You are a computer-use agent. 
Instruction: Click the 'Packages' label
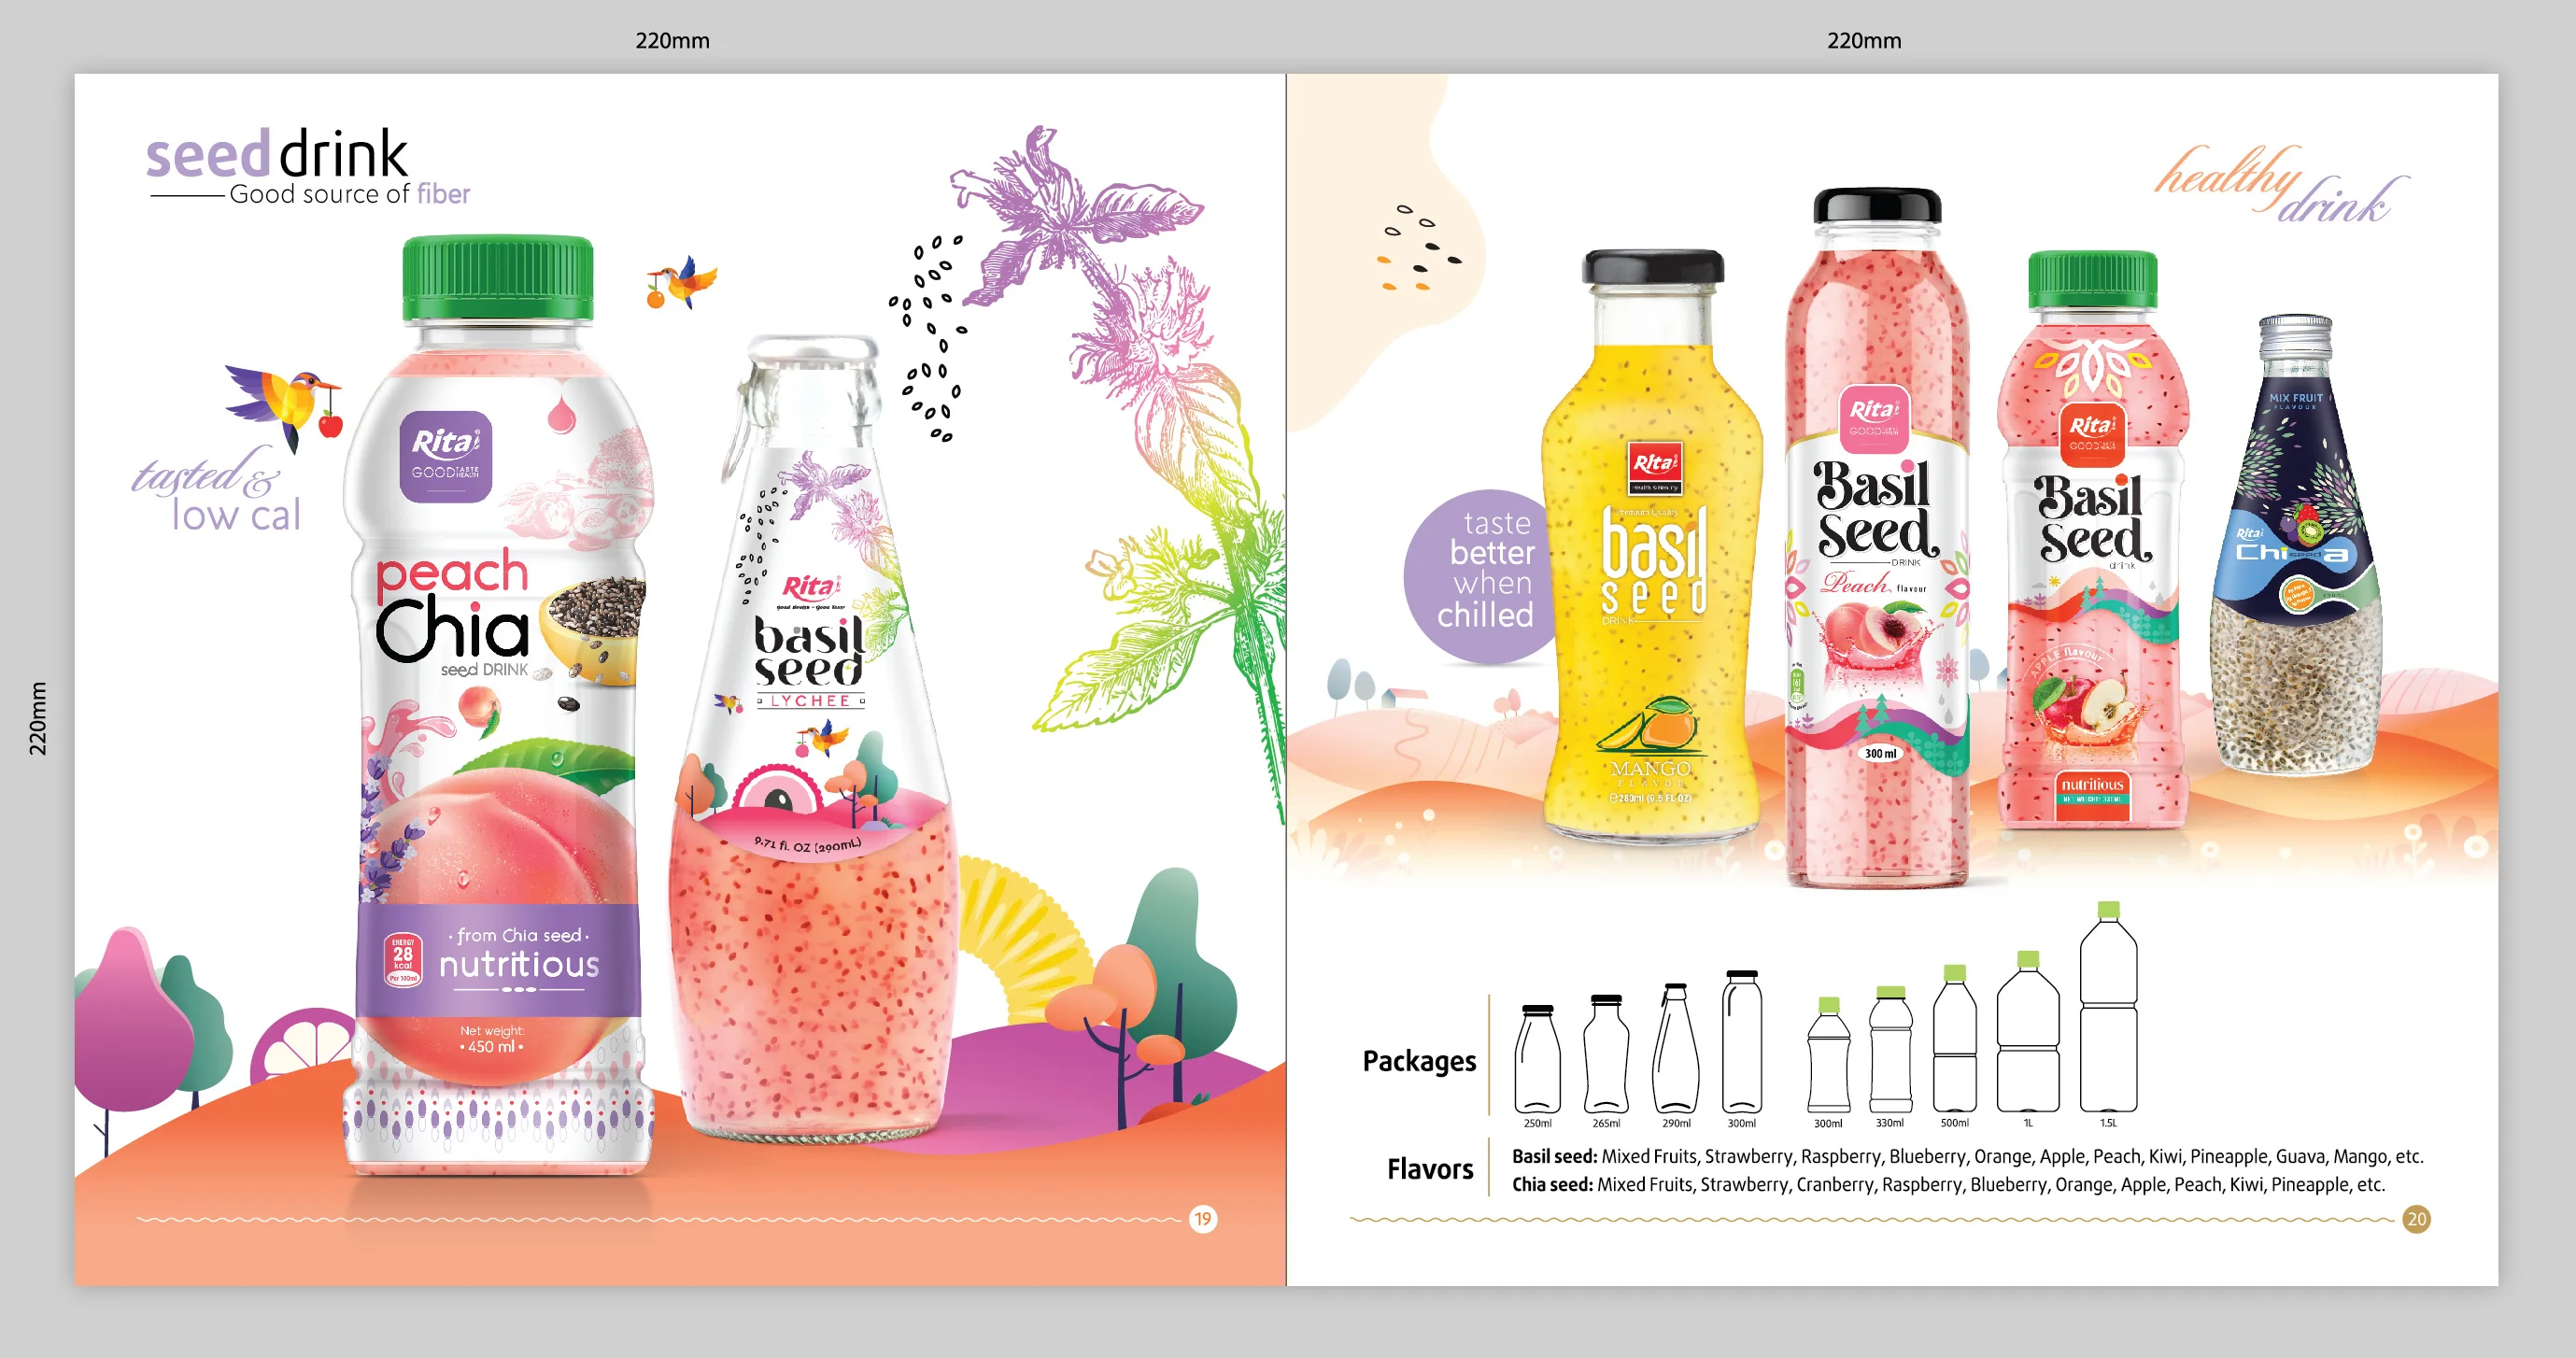click(1418, 1061)
